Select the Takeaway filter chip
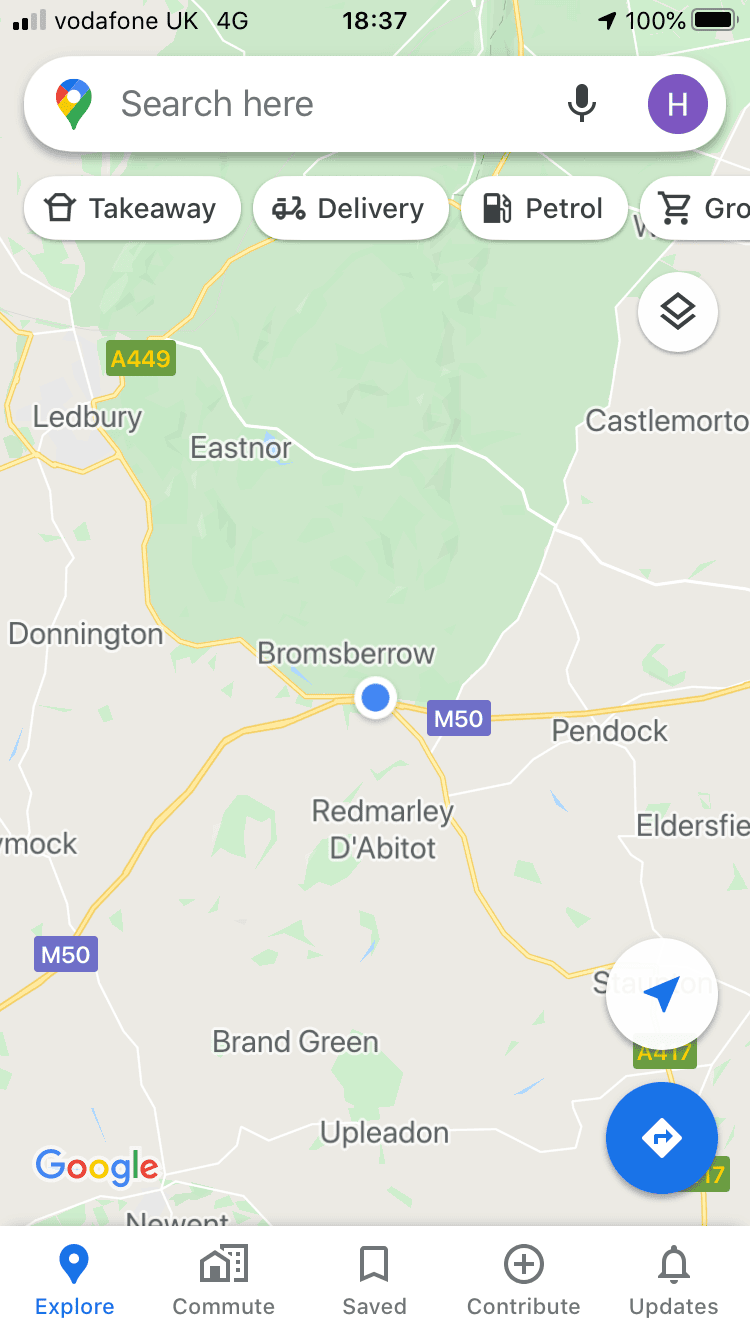The image size is (750, 1334). 132,208
